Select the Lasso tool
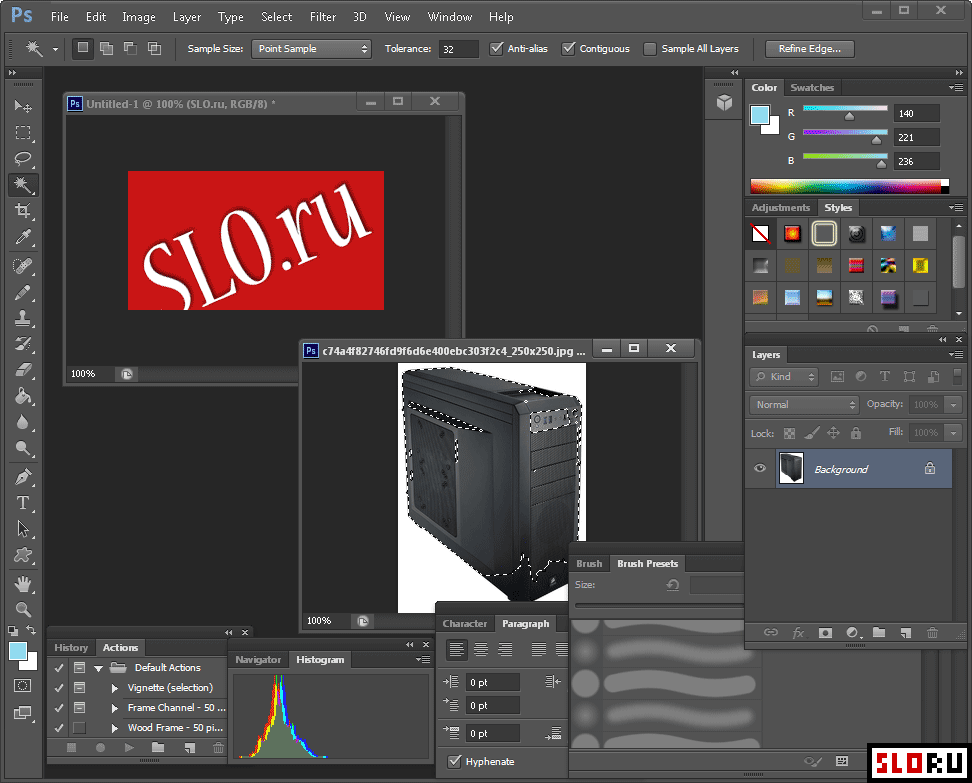This screenshot has height=783, width=972. (23, 159)
